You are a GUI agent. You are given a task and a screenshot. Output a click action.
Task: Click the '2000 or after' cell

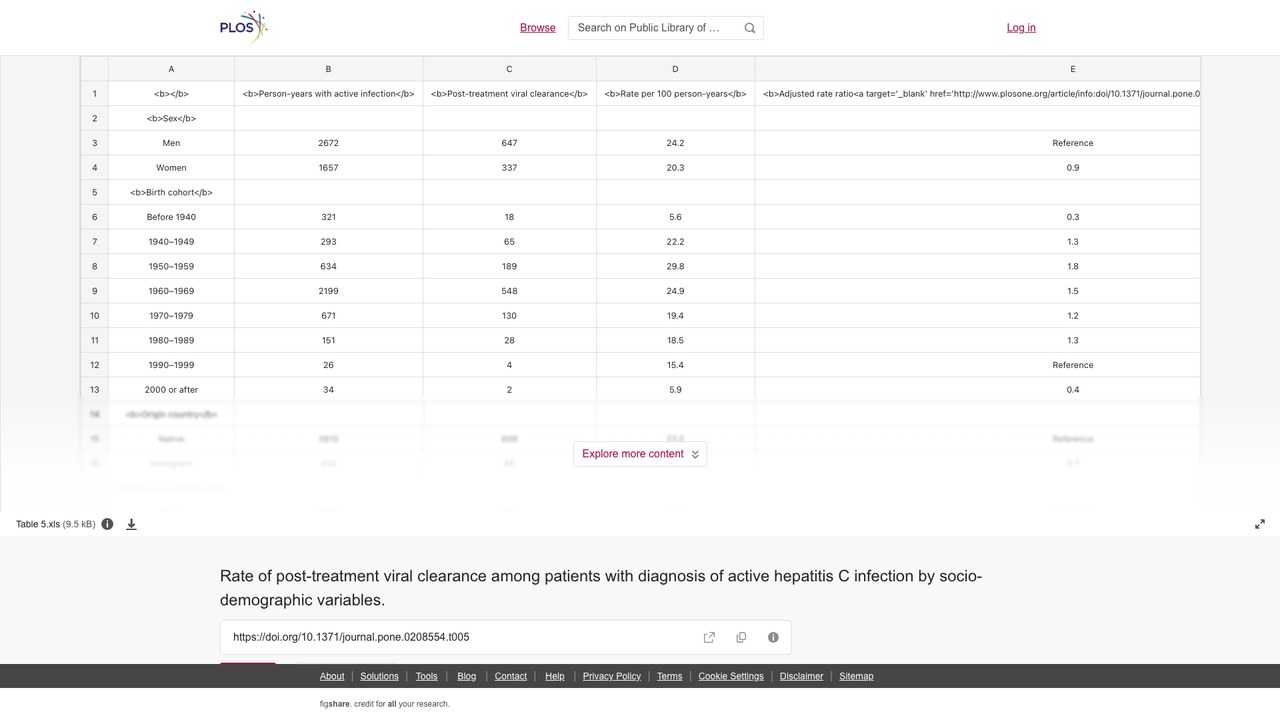point(171,390)
